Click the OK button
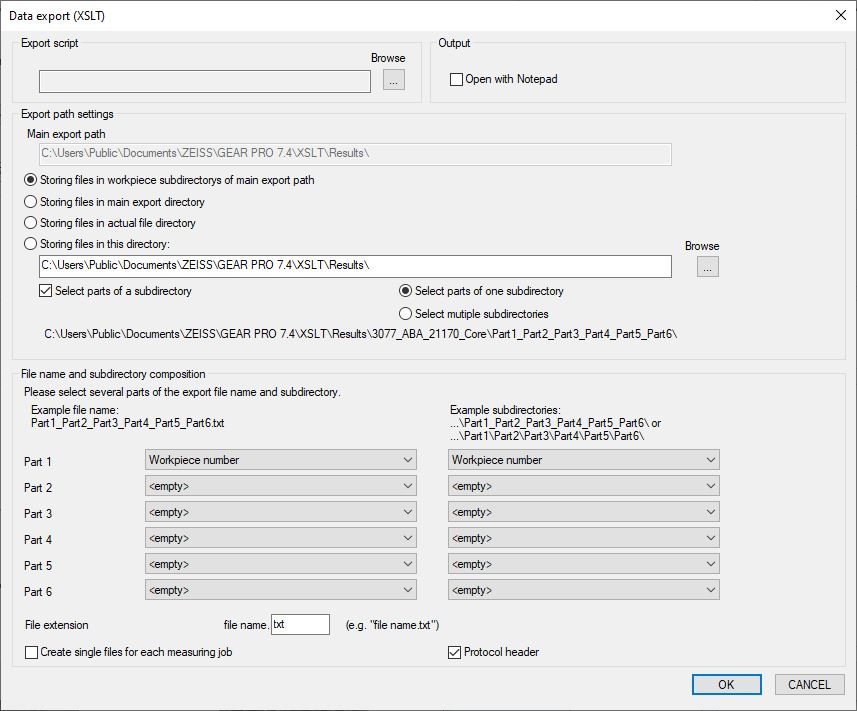Image resolution: width=857 pixels, height=711 pixels. [x=726, y=684]
